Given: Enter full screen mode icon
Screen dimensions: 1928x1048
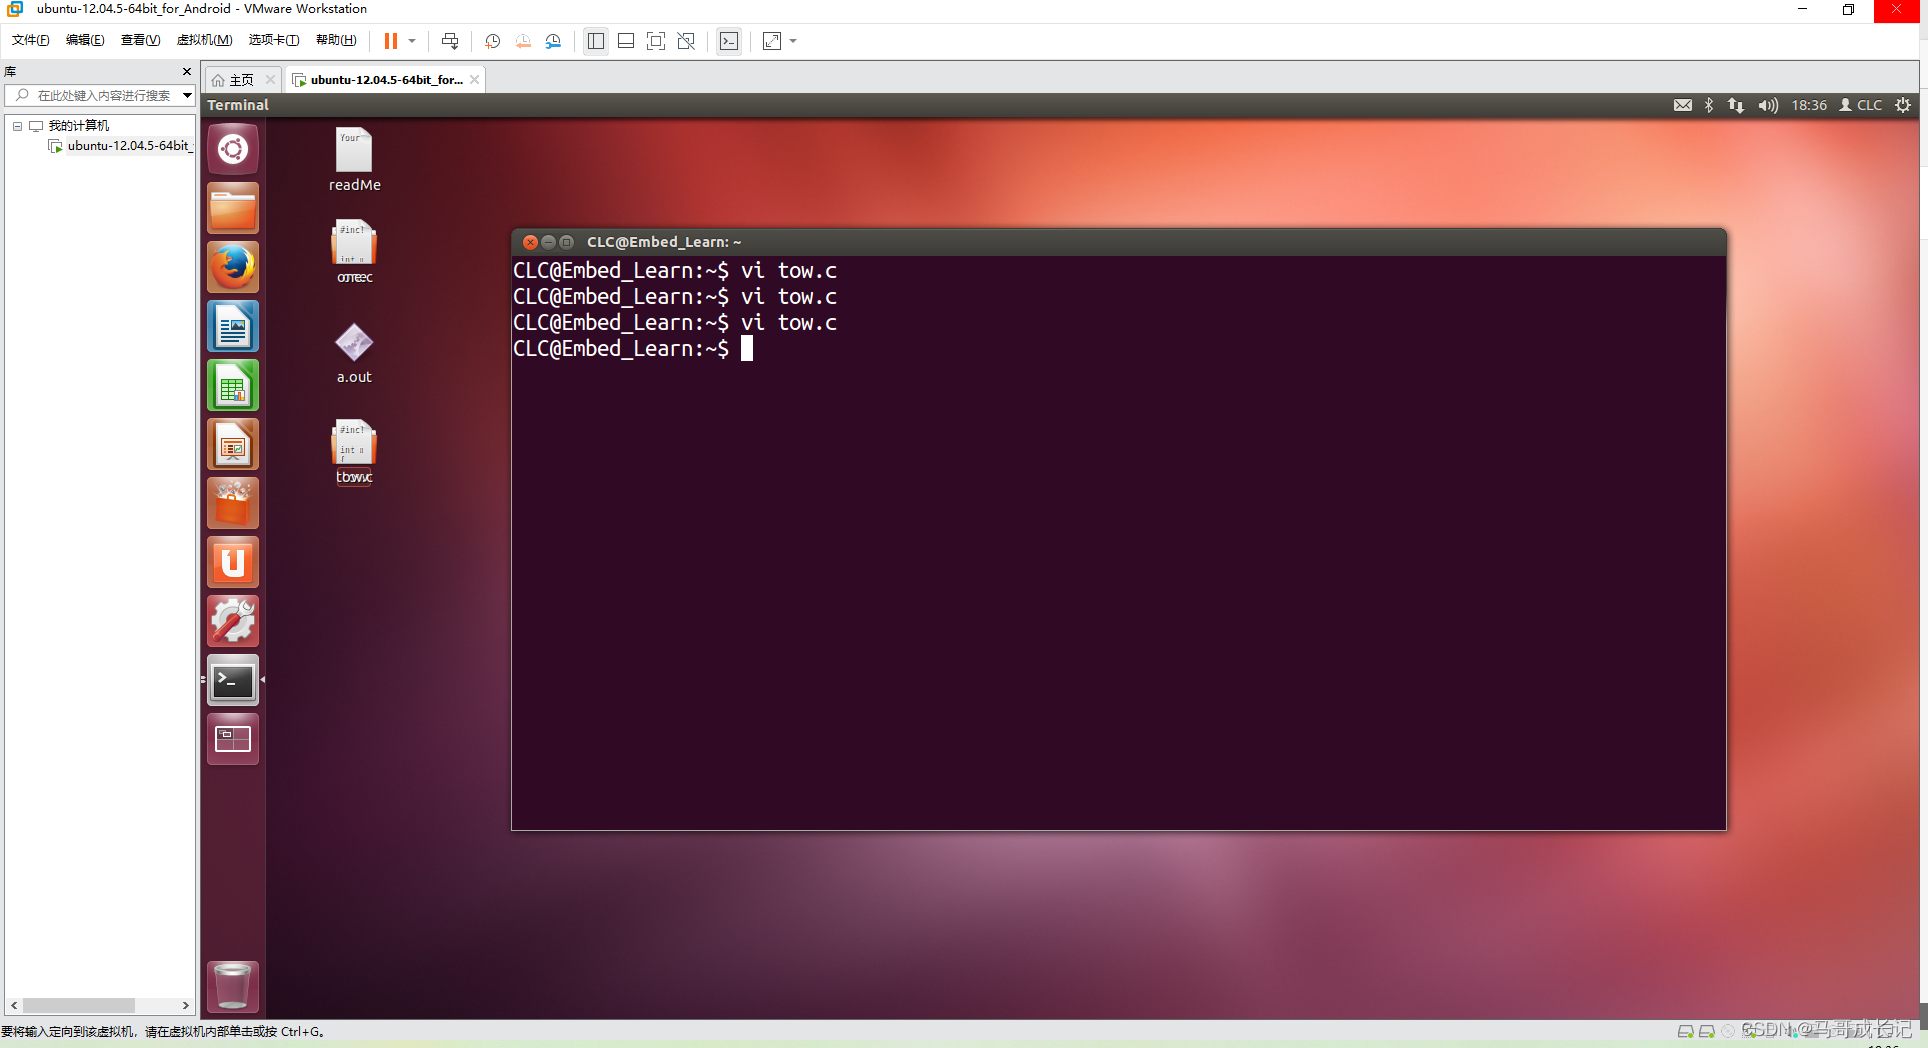Looking at the screenshot, I should [x=656, y=41].
